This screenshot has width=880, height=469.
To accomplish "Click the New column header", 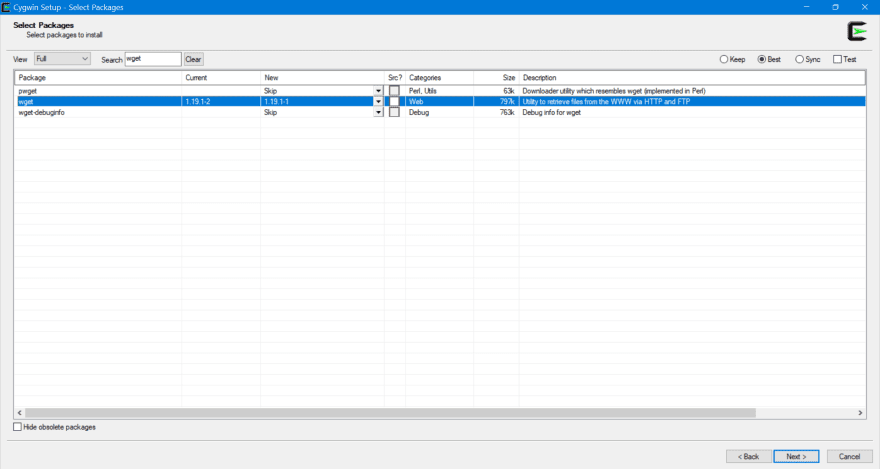I will coord(322,77).
